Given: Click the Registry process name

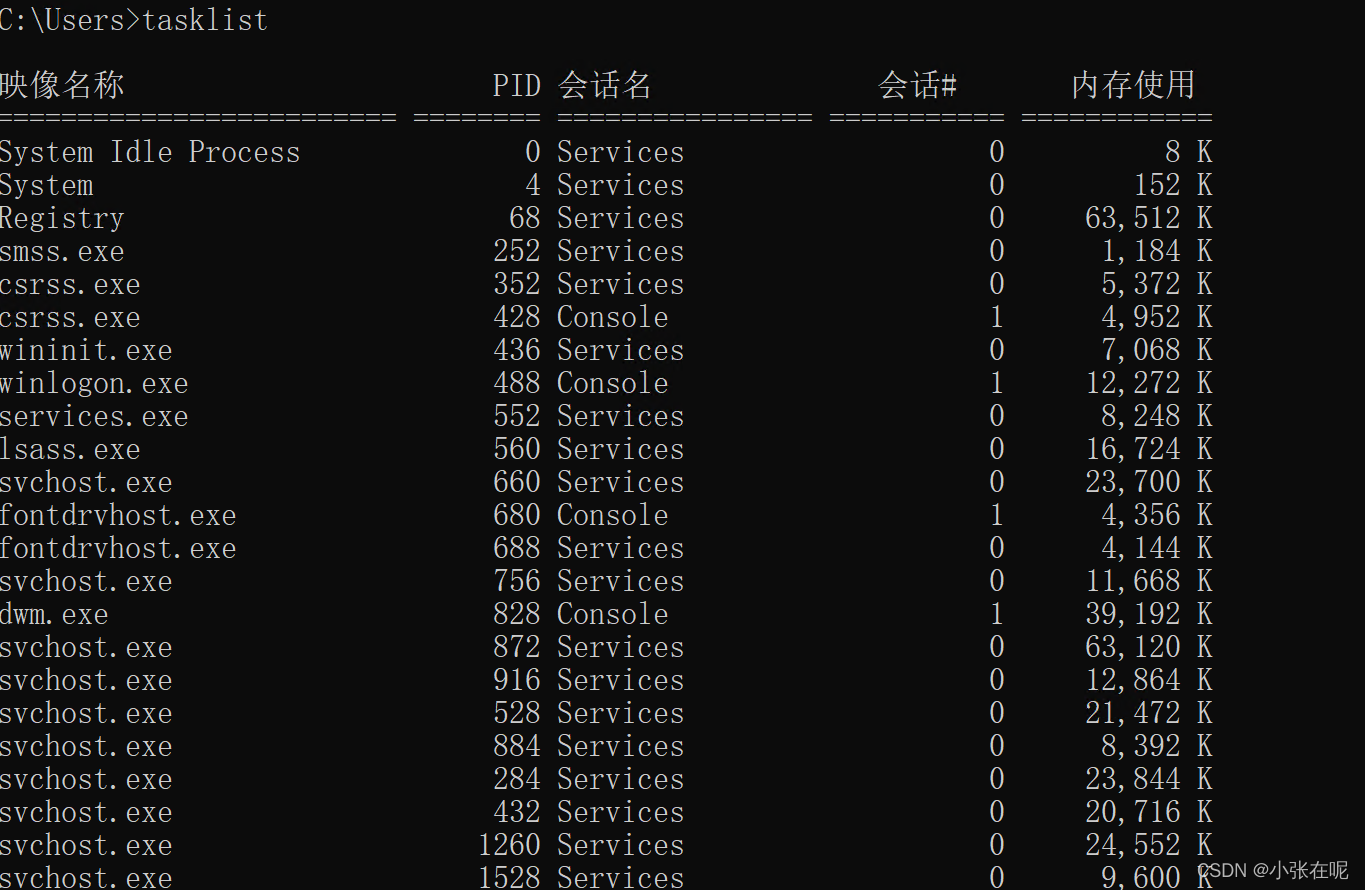Looking at the screenshot, I should 62,218.
